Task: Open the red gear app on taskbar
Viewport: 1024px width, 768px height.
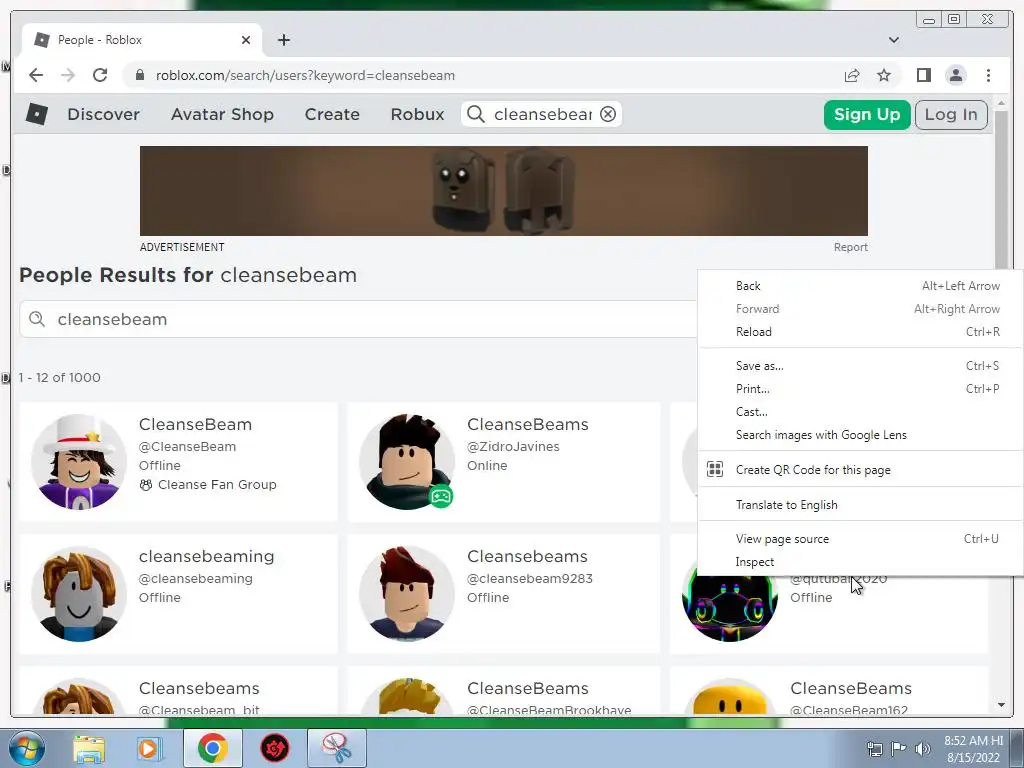Action: [x=275, y=748]
